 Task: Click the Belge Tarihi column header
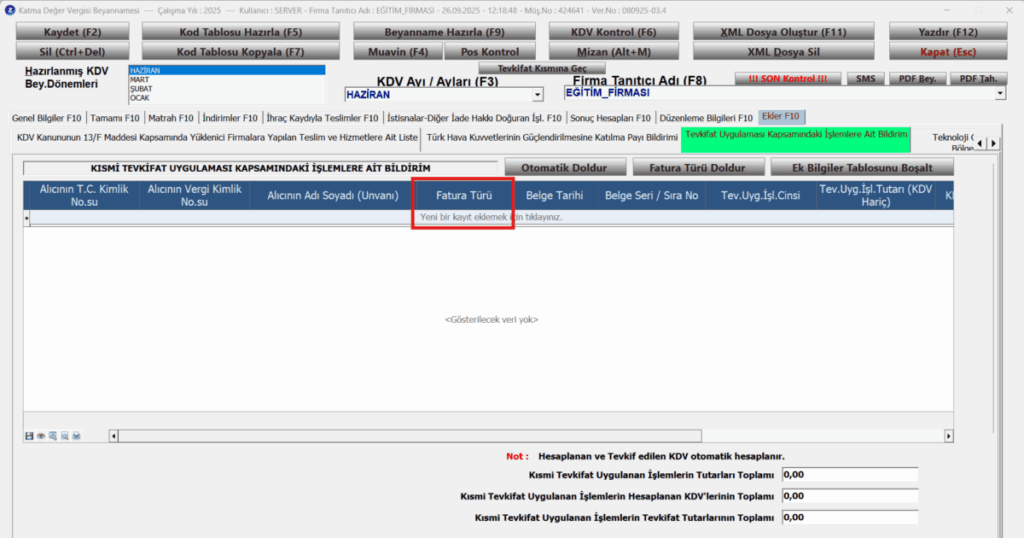(x=554, y=195)
